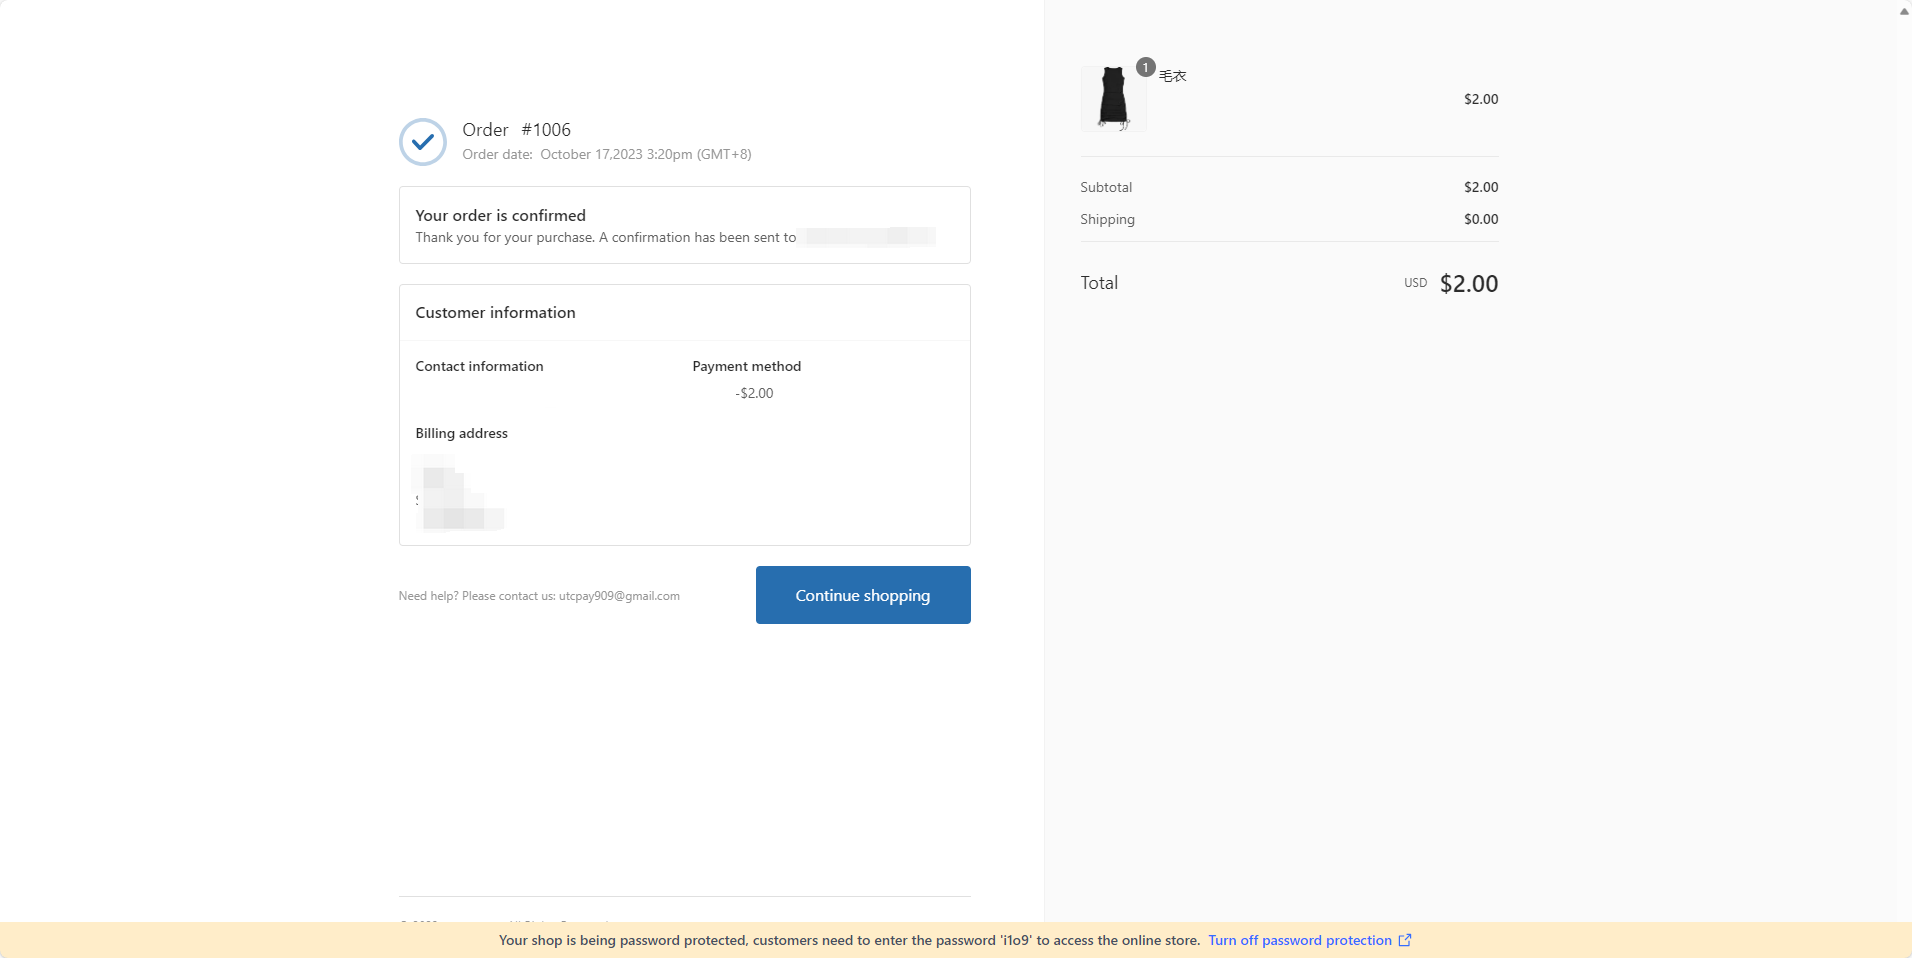Viewport: 1912px width, 958px height.
Task: Click the scrollbar up arrow
Action: click(1904, 11)
